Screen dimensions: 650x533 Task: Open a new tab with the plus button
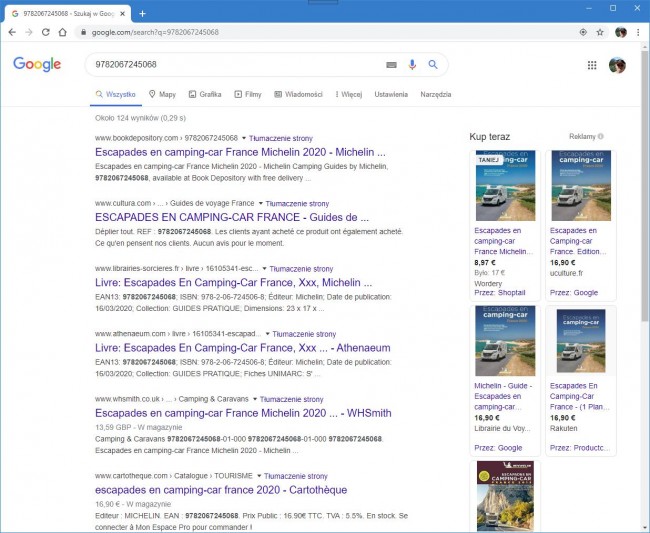(142, 14)
